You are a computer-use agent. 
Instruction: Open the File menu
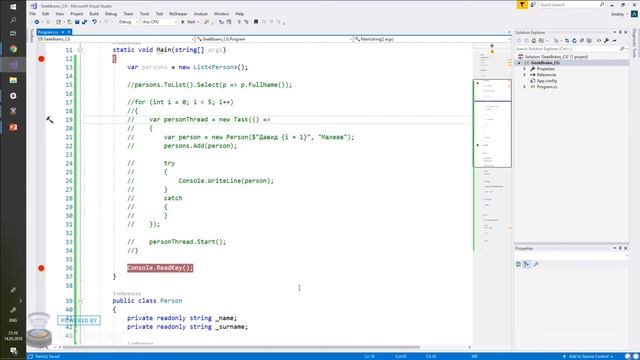33,14
